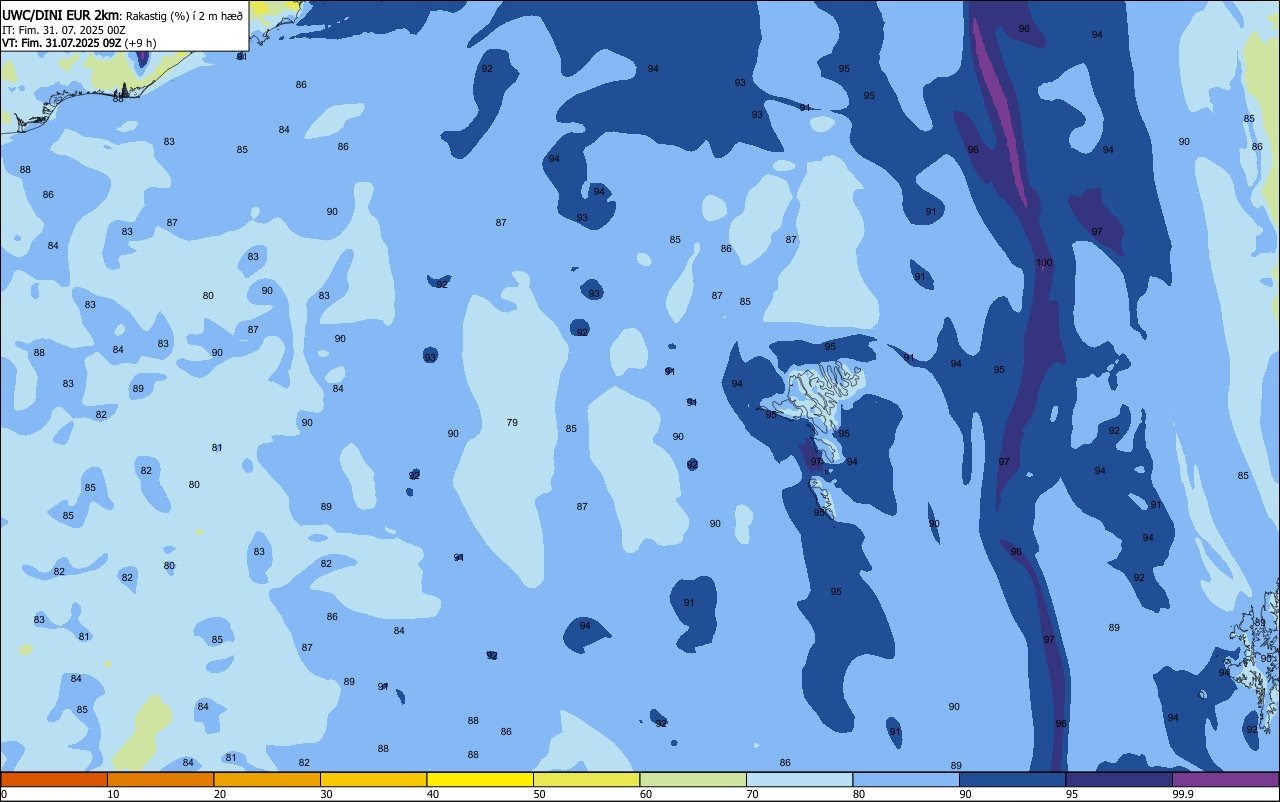Click the 0–10 dark orange legend swatch
Image resolution: width=1280 pixels, height=802 pixels.
(54, 779)
